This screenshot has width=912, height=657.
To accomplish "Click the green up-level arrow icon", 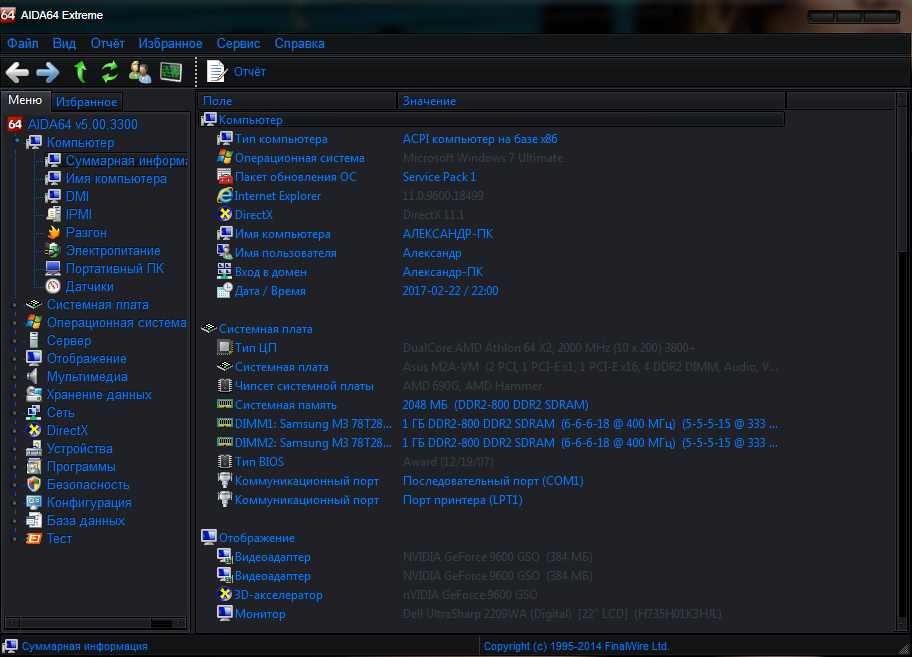I will click(80, 72).
